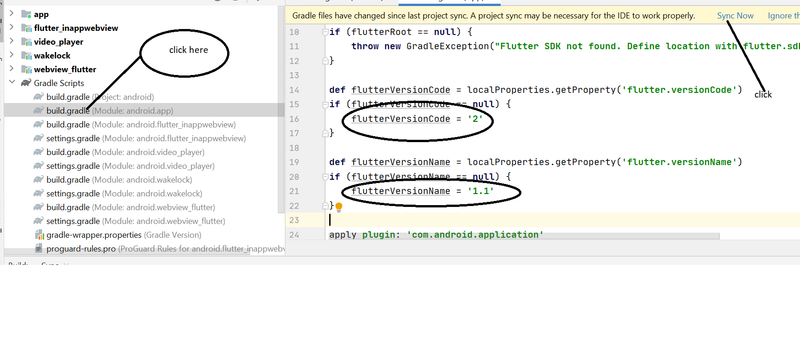Click the Gradle Scripts elephant icon
800x361 pixels.
pos(26,83)
